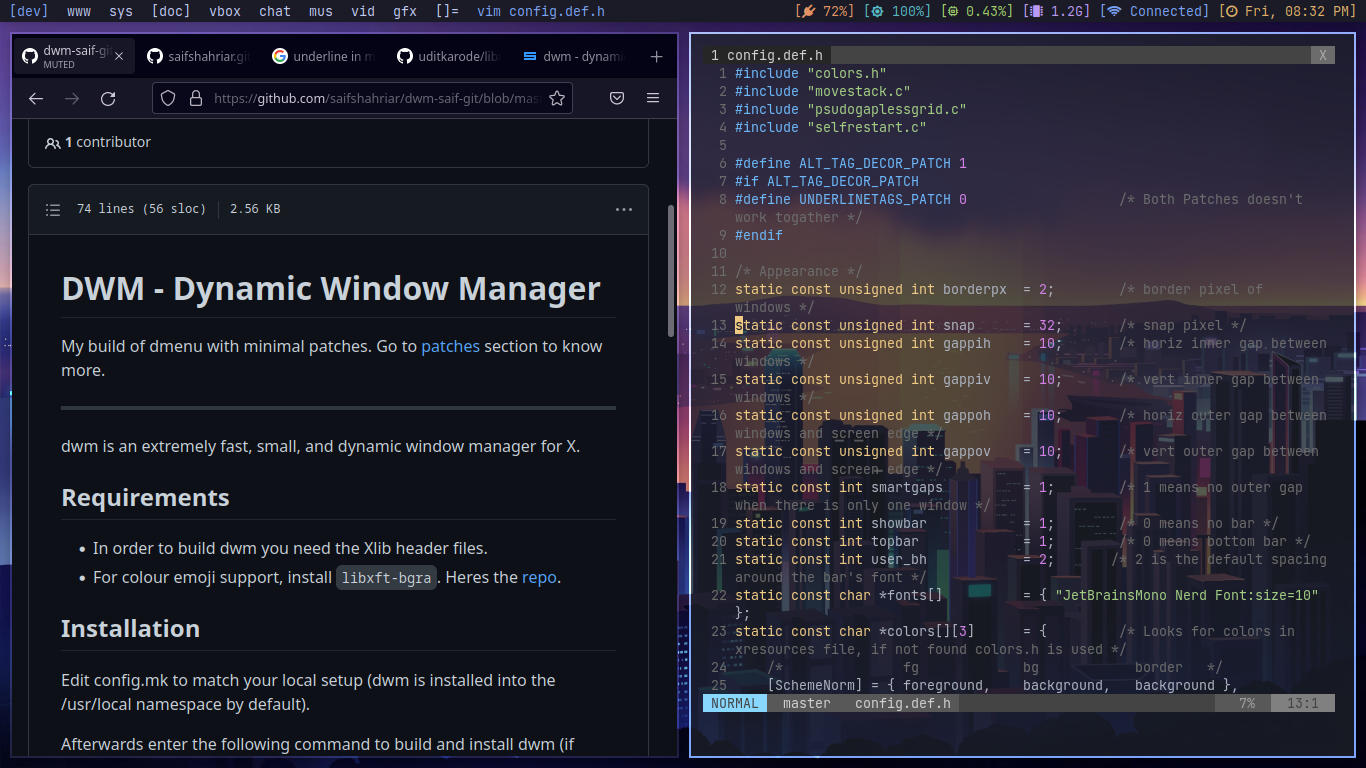Click the CPU 0.43% status indicator
This screenshot has height=768, width=1366.
(x=978, y=11)
